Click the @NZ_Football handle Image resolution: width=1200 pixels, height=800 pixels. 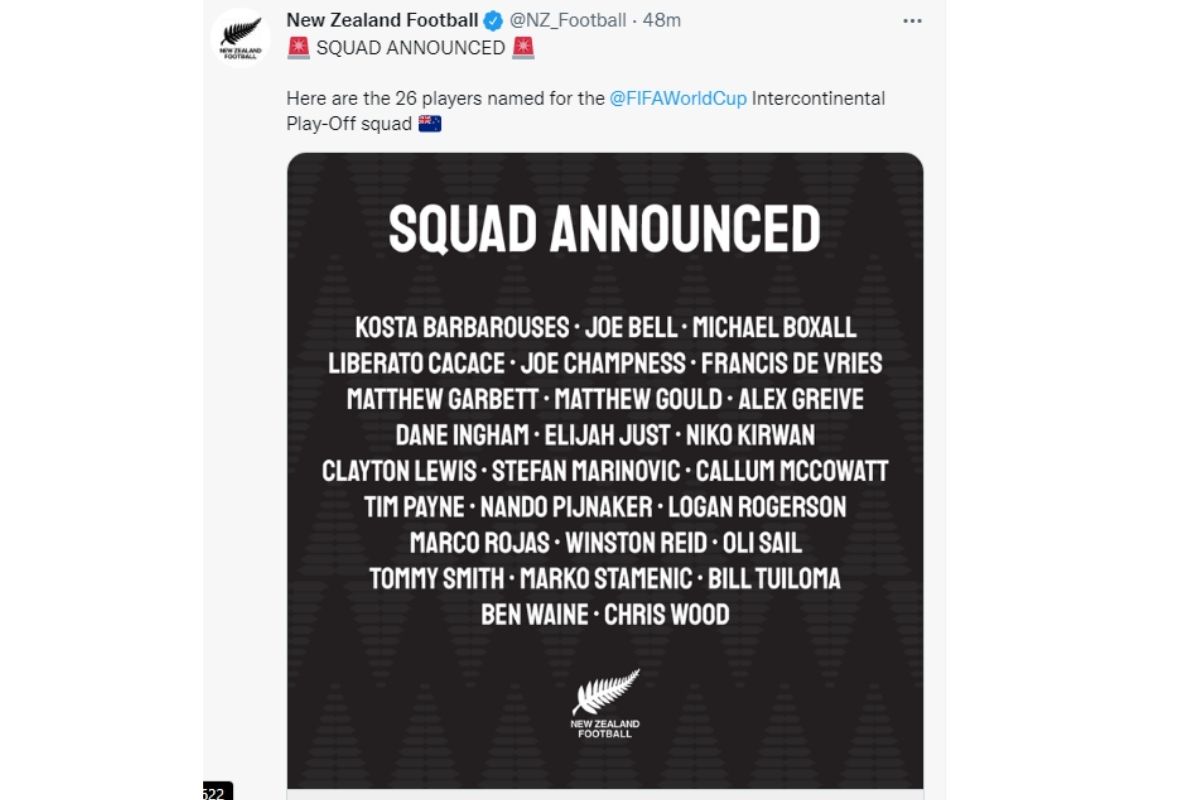click(567, 21)
